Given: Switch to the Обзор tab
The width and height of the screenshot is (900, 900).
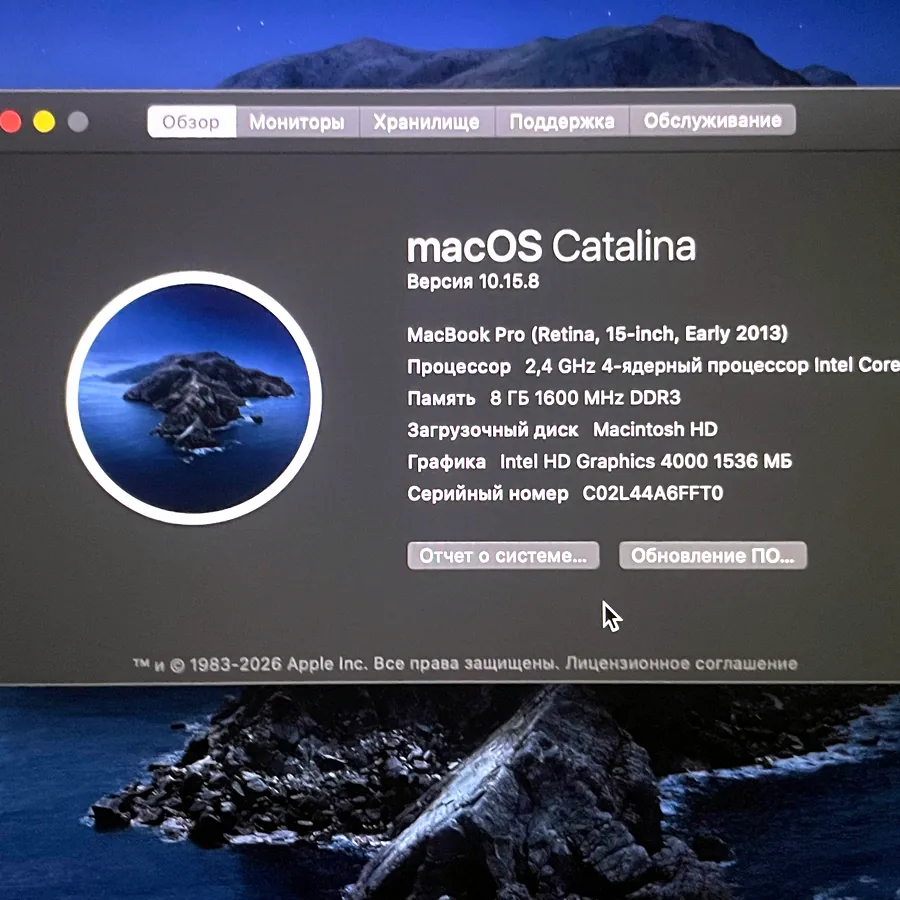Looking at the screenshot, I should [x=191, y=122].
